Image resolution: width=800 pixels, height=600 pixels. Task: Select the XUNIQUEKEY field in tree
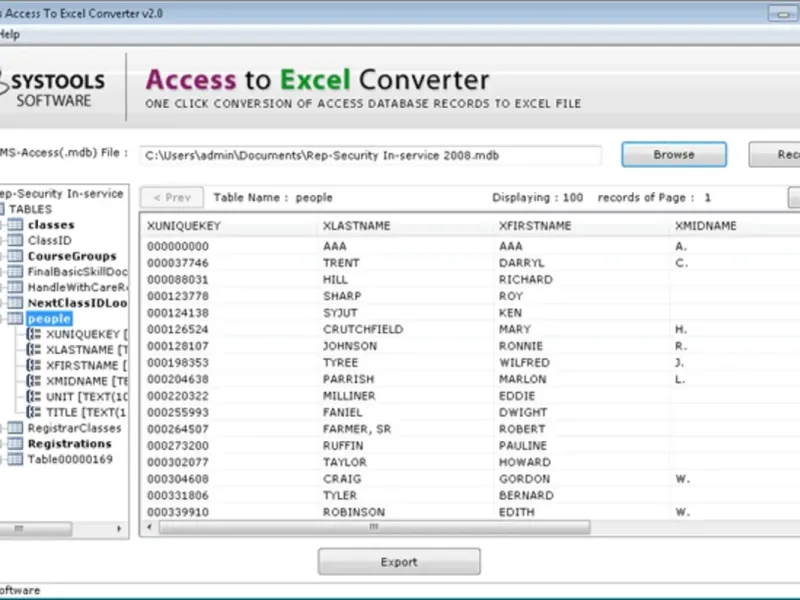87,334
